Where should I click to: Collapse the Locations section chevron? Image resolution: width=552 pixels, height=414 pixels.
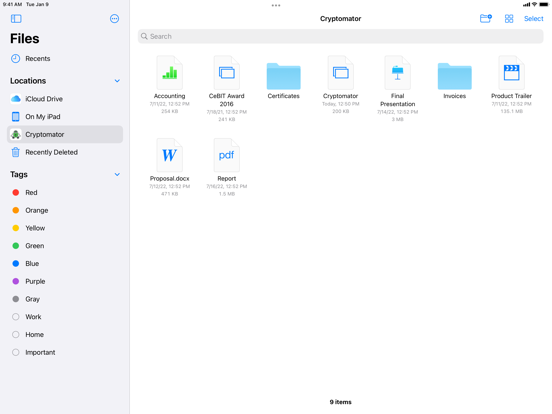[x=117, y=81]
